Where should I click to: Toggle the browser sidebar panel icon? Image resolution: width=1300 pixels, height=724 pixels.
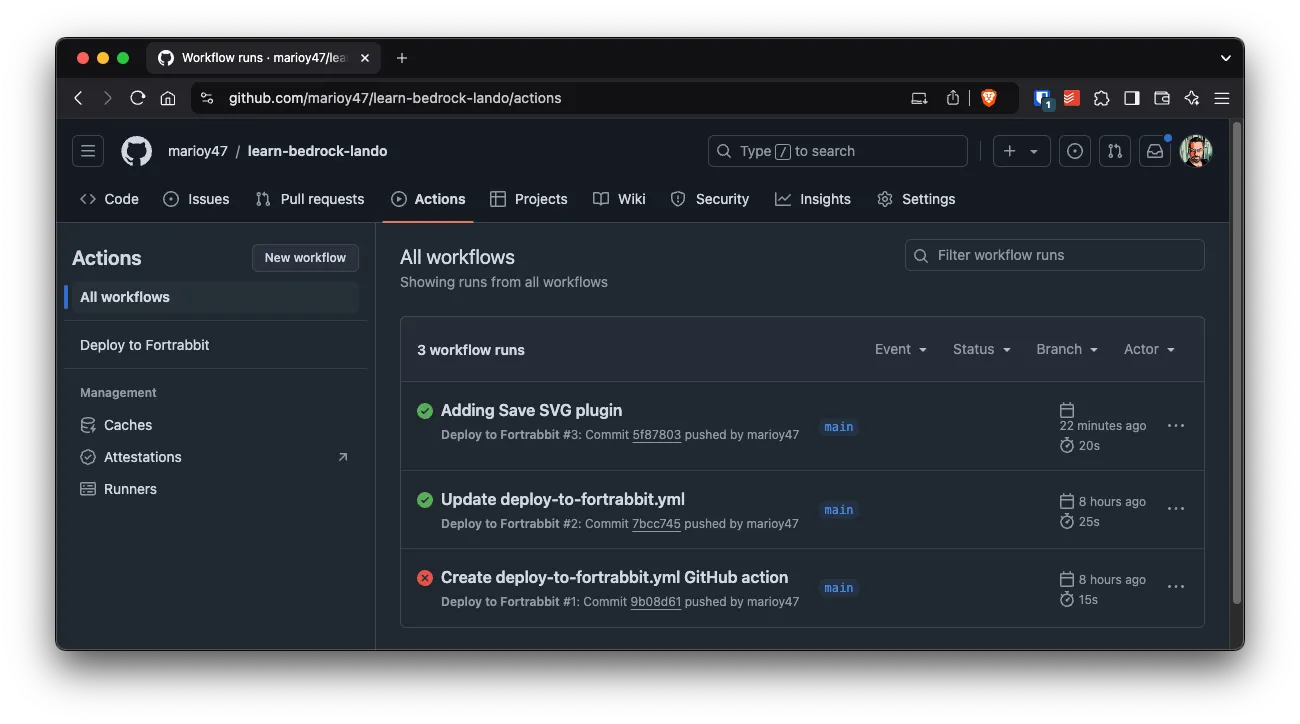click(x=1132, y=98)
